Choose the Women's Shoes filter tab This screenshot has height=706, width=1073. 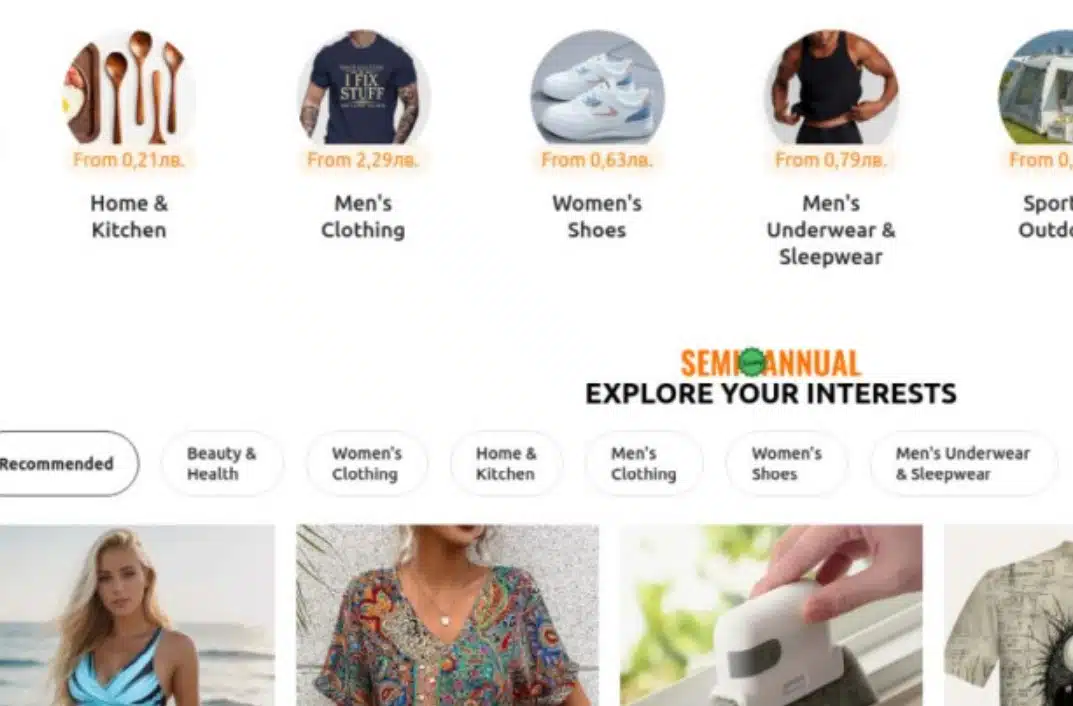(x=786, y=463)
